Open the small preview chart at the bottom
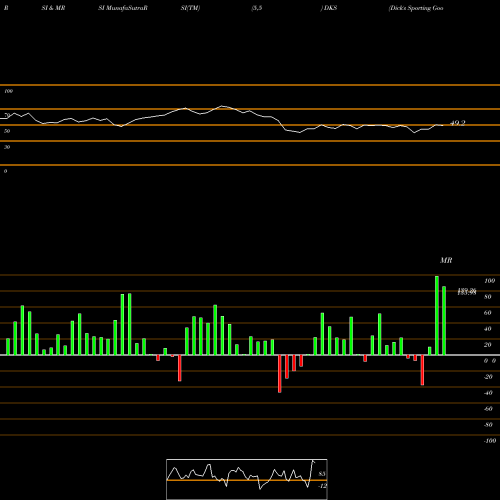This screenshot has height=500, width=500. point(247,479)
